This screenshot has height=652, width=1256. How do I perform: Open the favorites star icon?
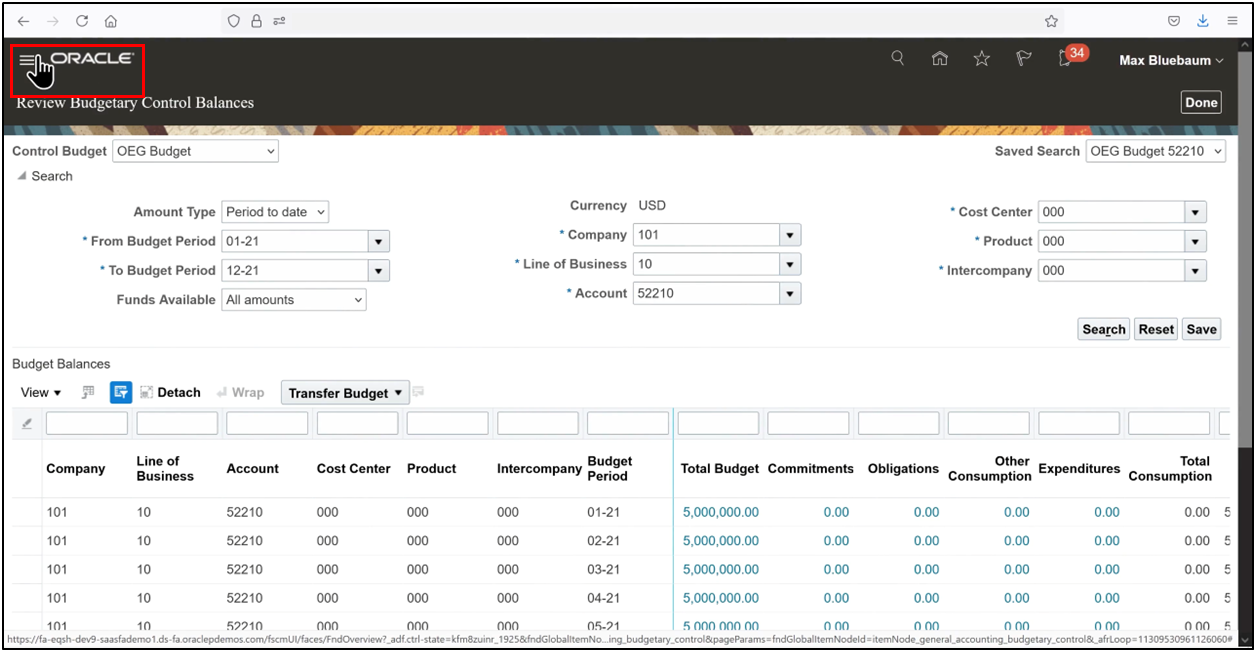981,58
